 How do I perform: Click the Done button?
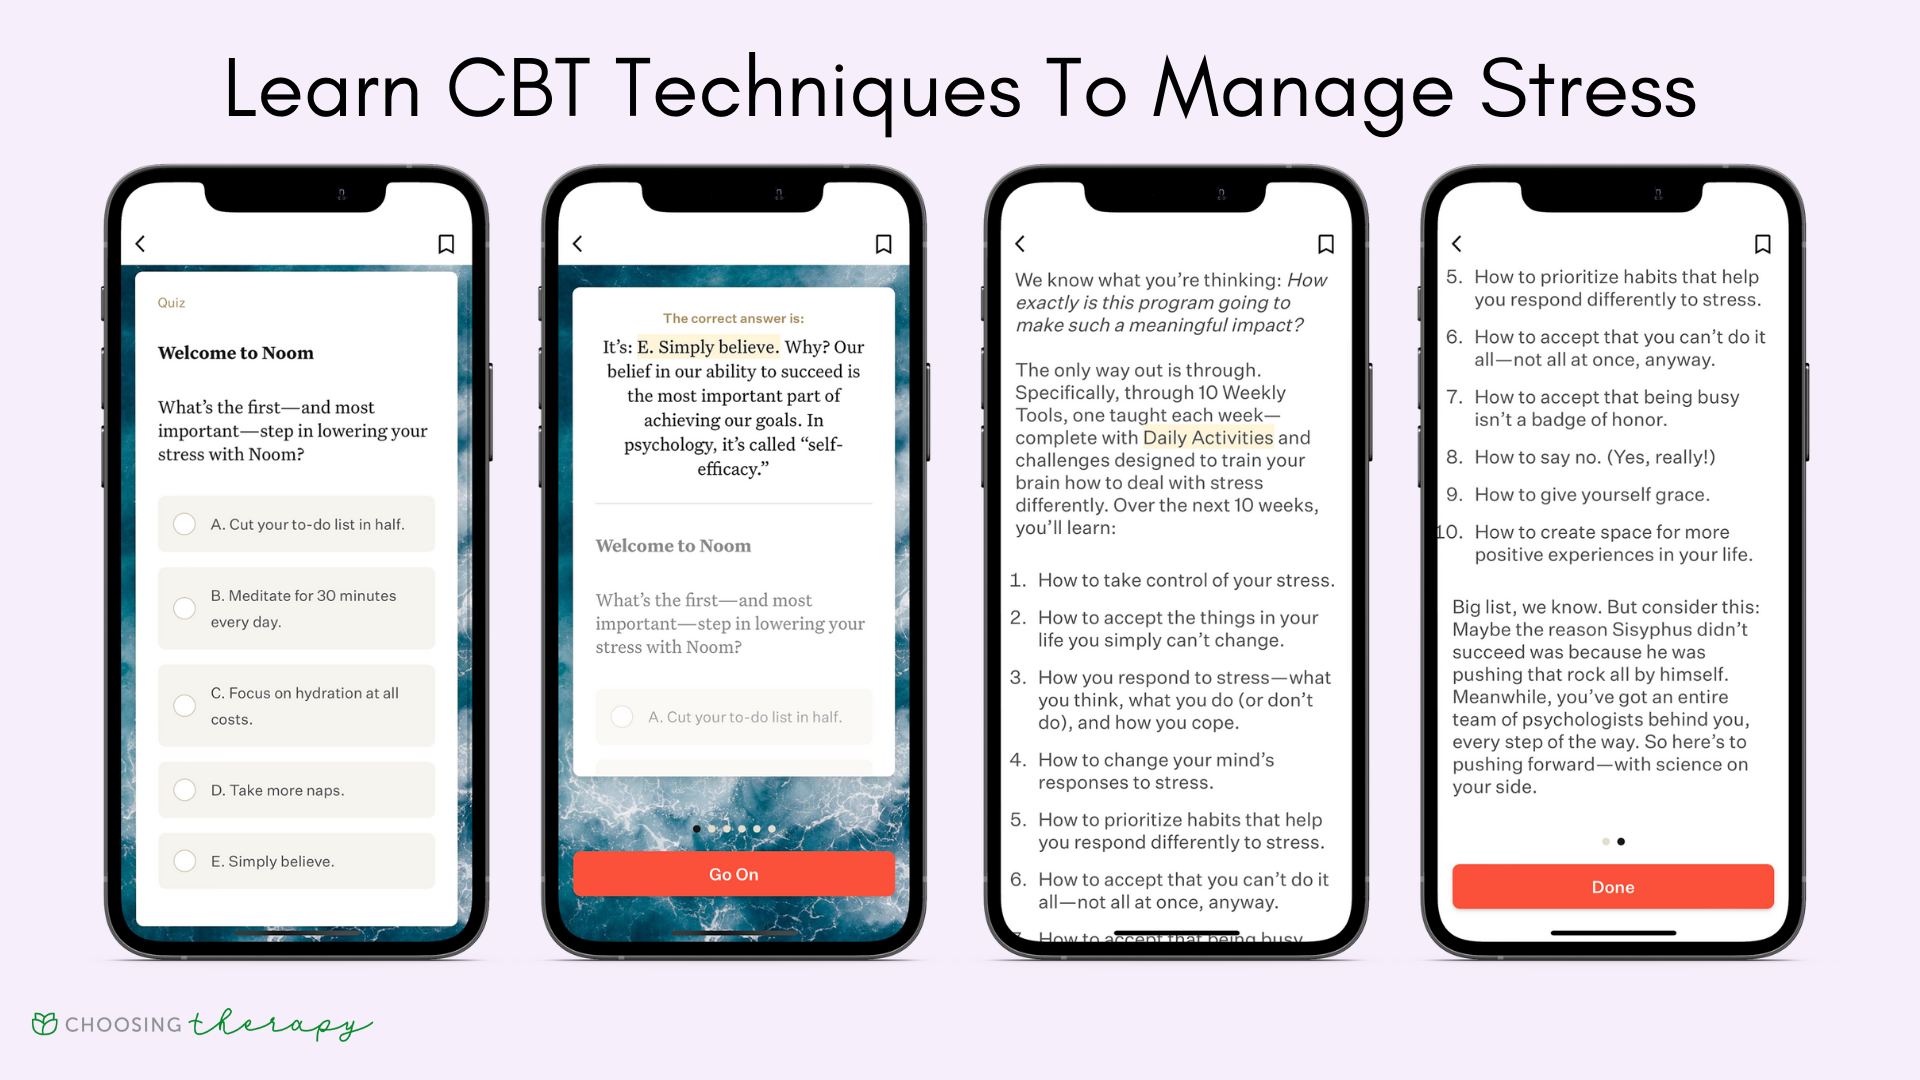pyautogui.click(x=1610, y=886)
